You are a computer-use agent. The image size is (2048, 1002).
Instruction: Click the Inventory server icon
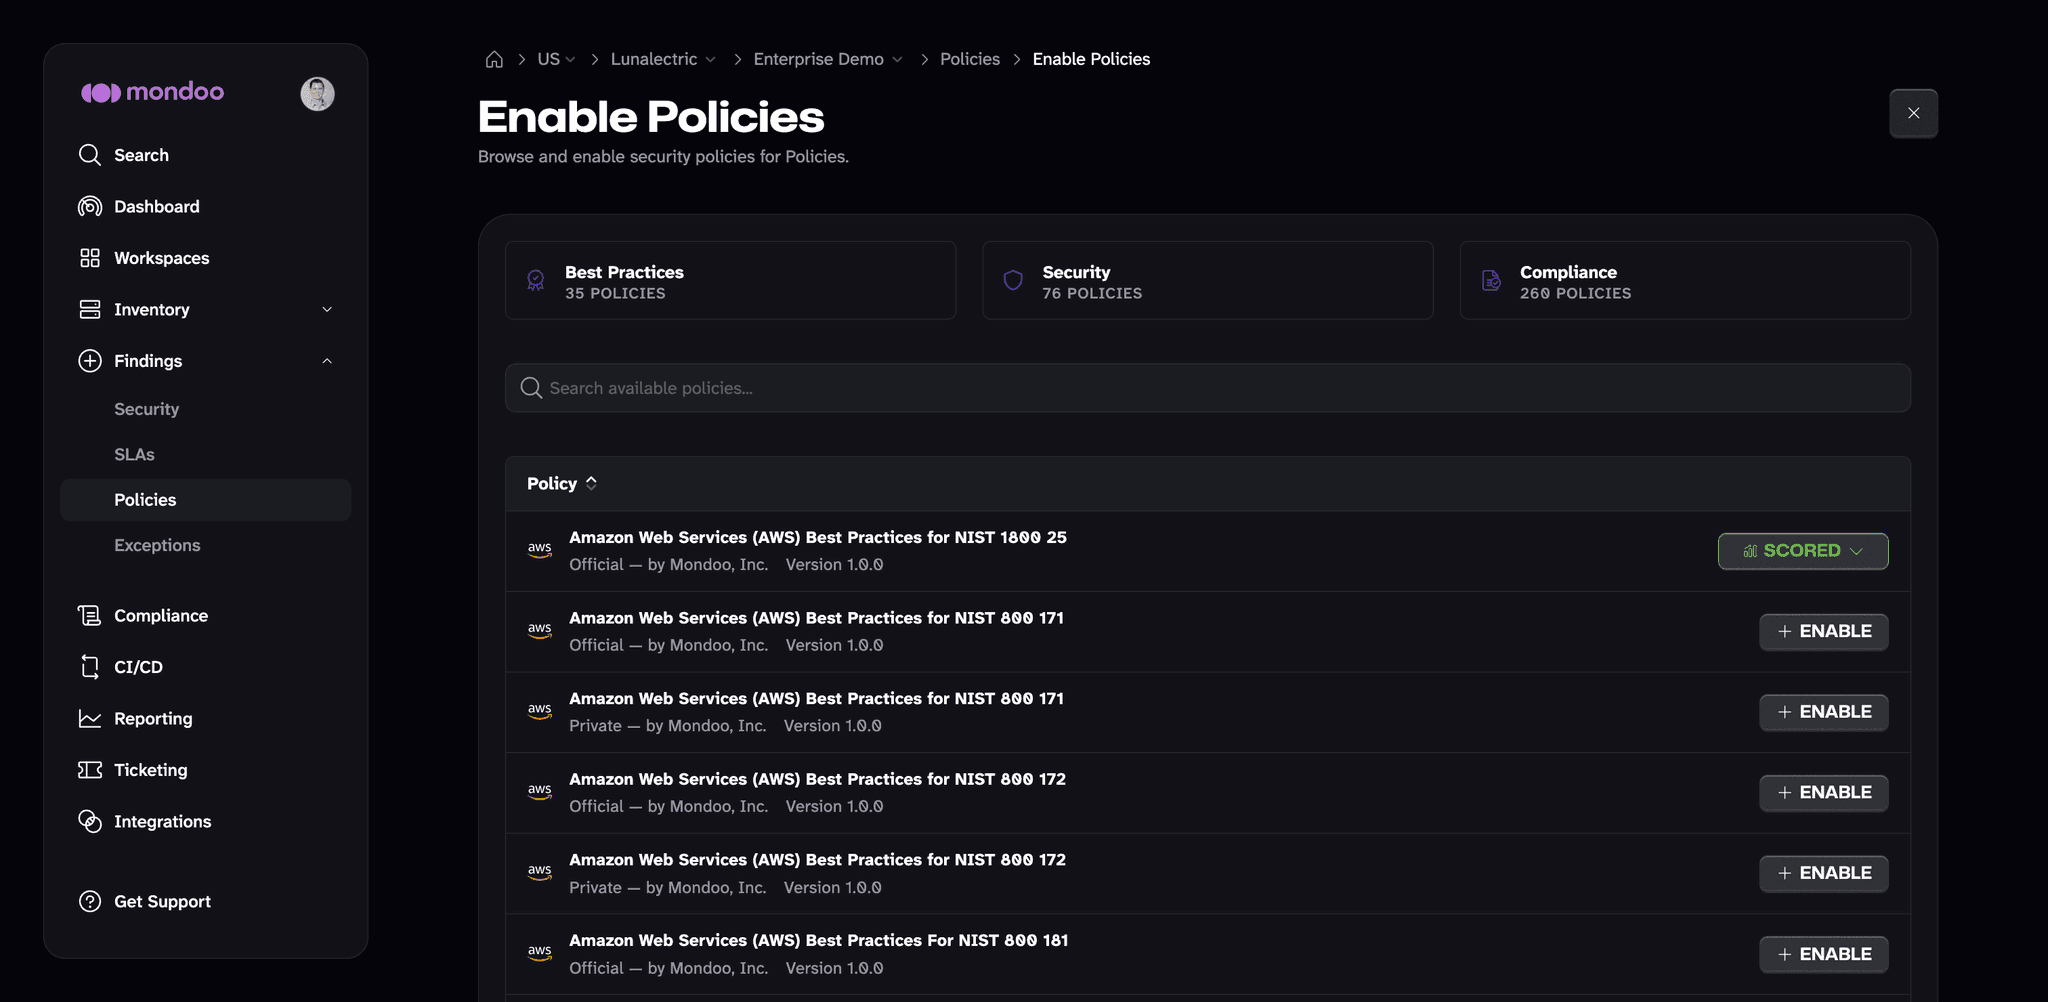90,309
